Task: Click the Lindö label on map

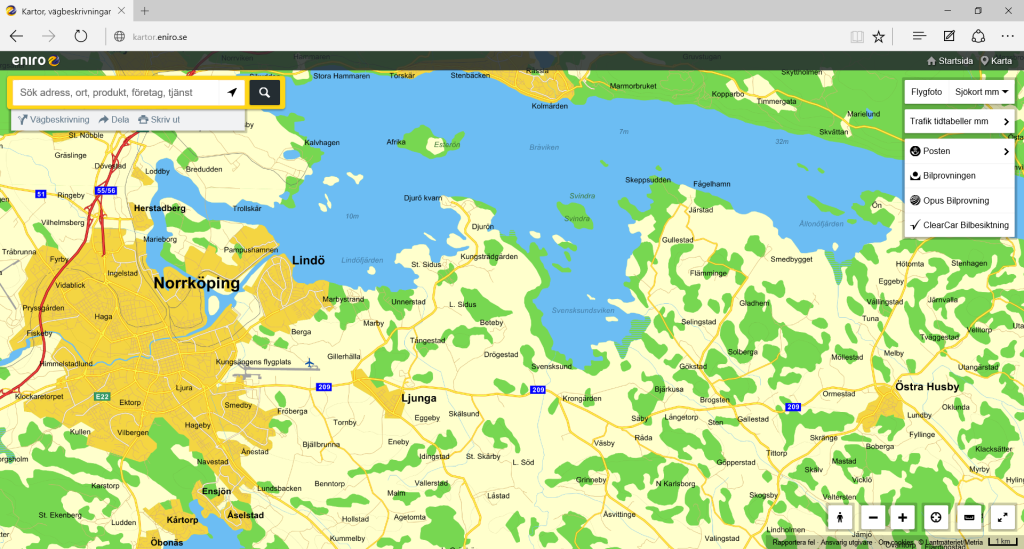Action: point(308,260)
